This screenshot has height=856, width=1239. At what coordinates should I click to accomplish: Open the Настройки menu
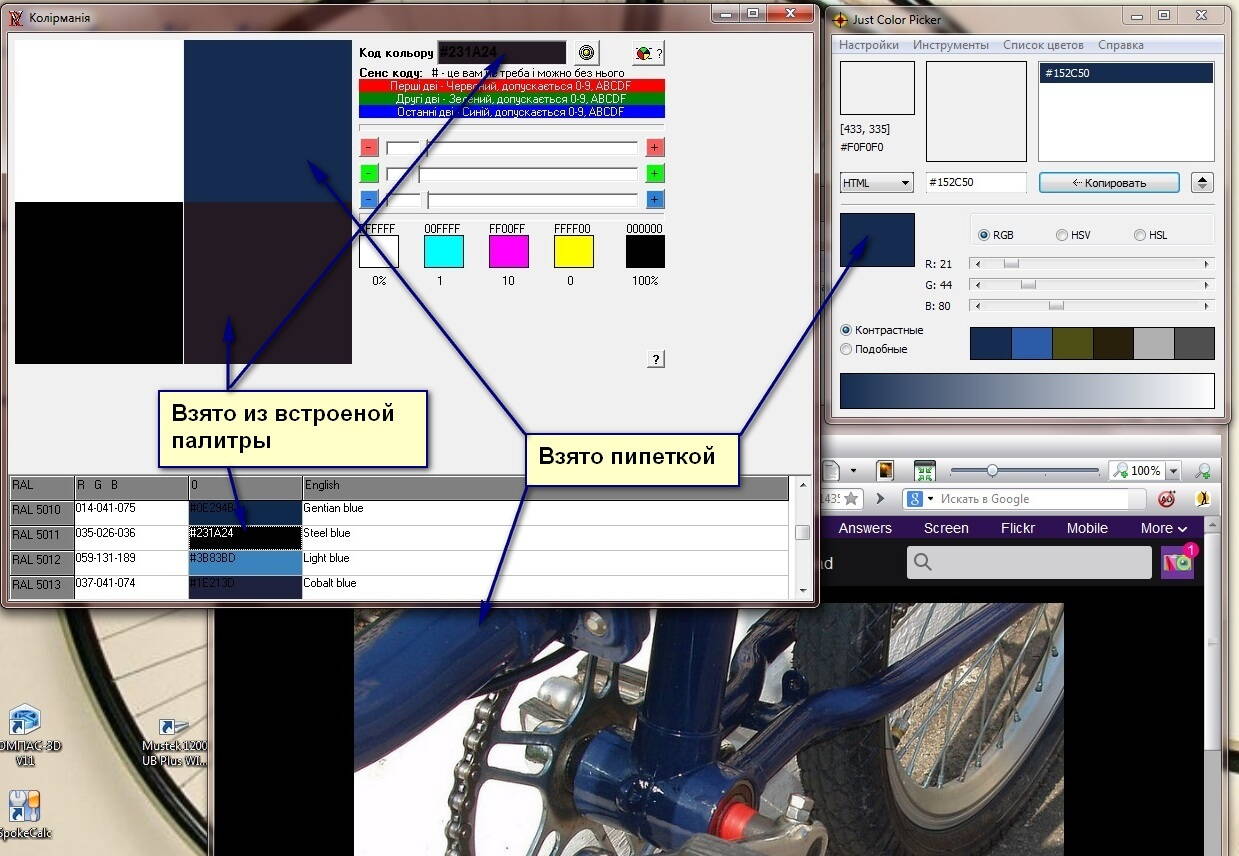tap(868, 45)
